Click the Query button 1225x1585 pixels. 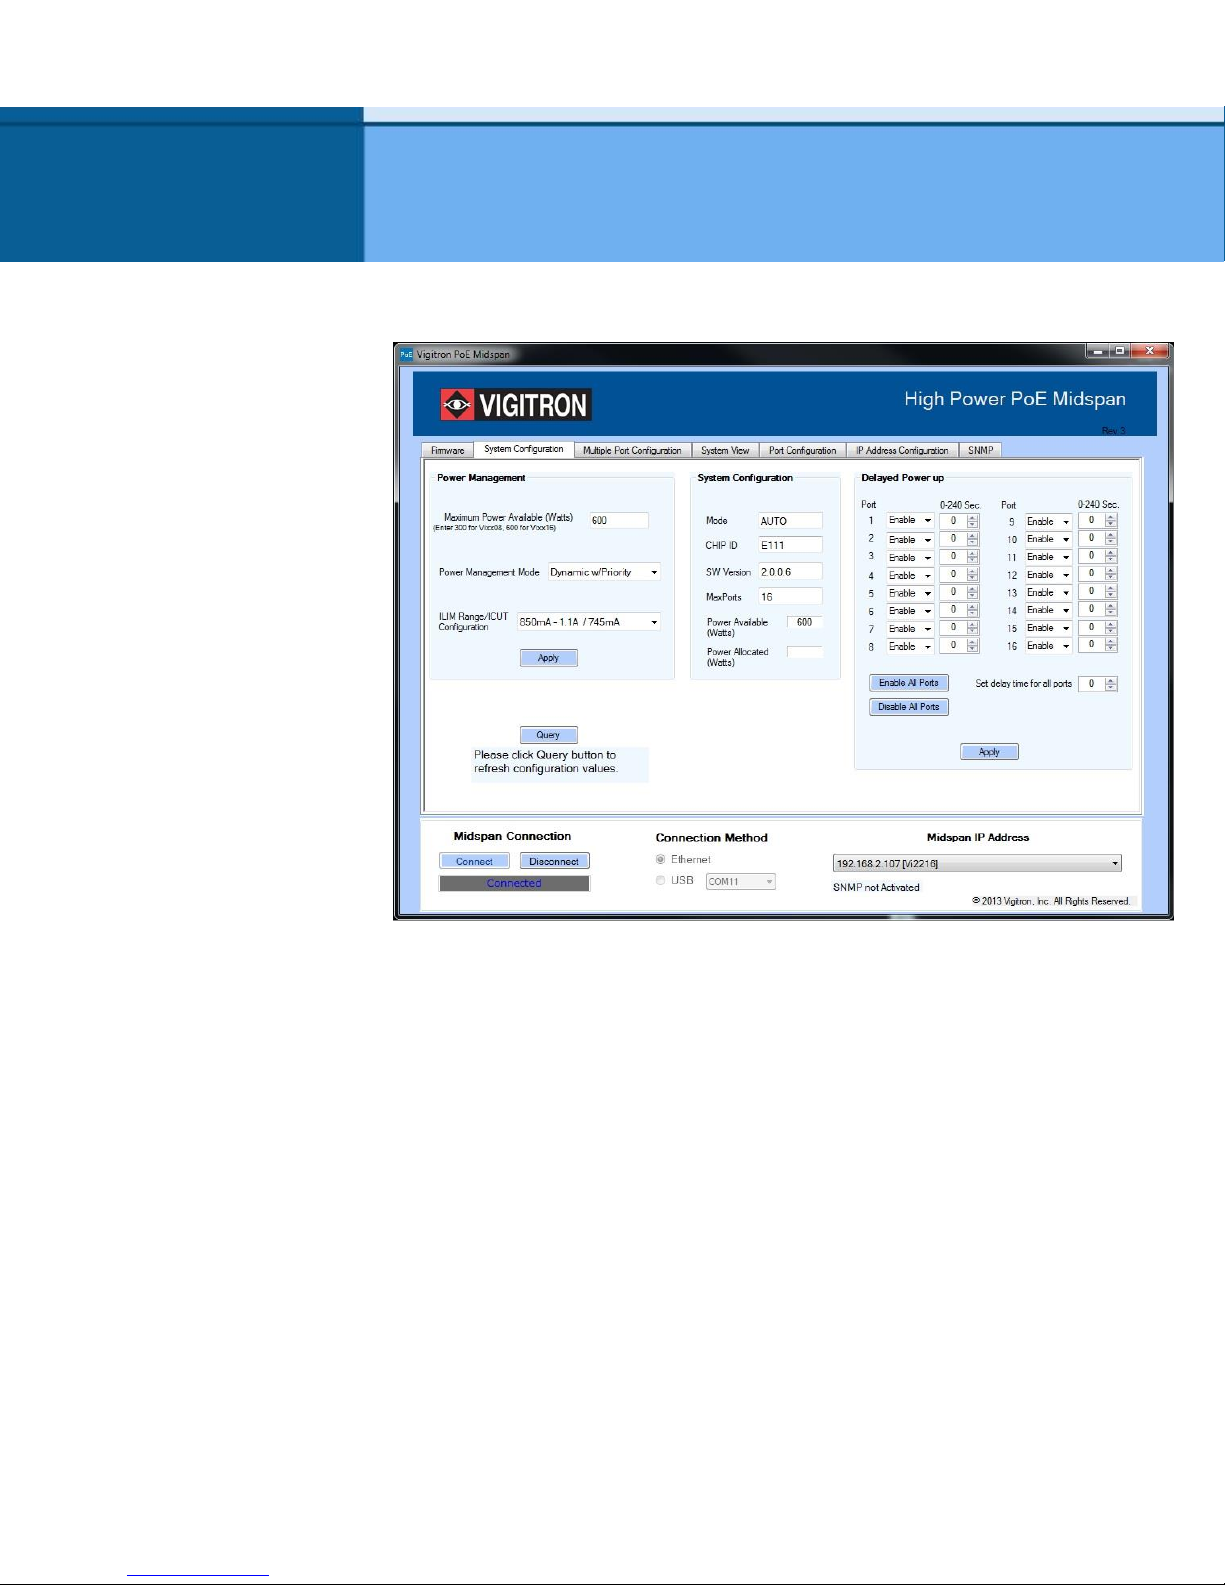[x=548, y=735]
